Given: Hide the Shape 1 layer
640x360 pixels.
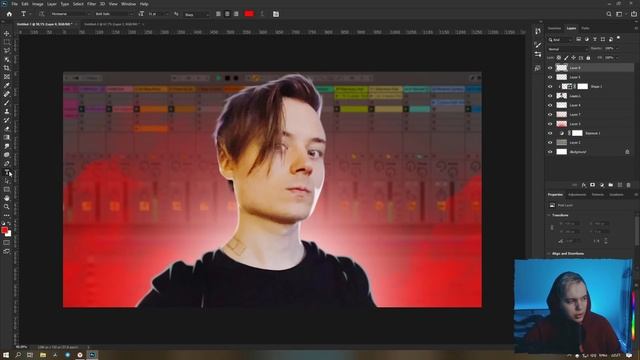Looking at the screenshot, I should point(550,87).
